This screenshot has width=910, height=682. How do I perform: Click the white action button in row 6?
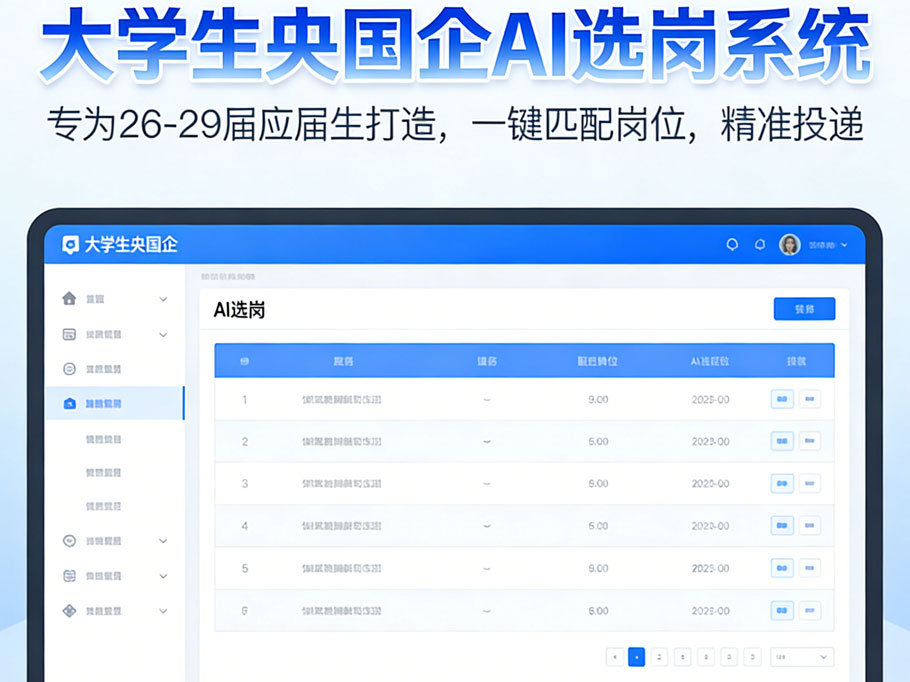point(810,610)
